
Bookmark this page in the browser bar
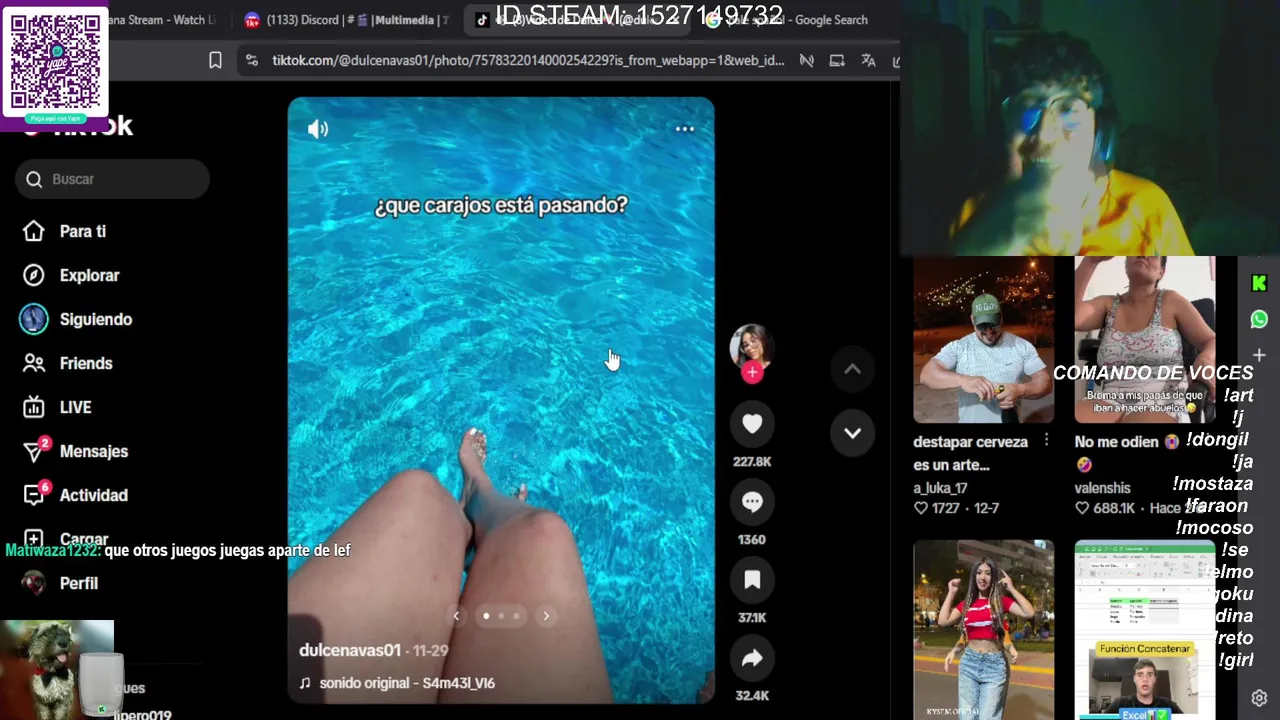click(215, 61)
